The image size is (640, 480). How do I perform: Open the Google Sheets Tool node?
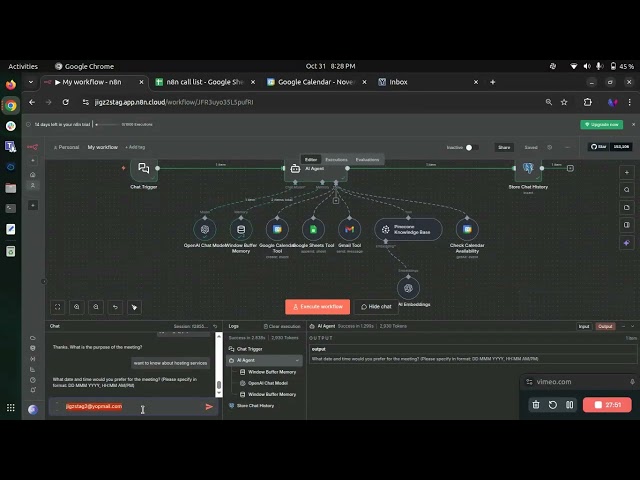pyautogui.click(x=313, y=229)
